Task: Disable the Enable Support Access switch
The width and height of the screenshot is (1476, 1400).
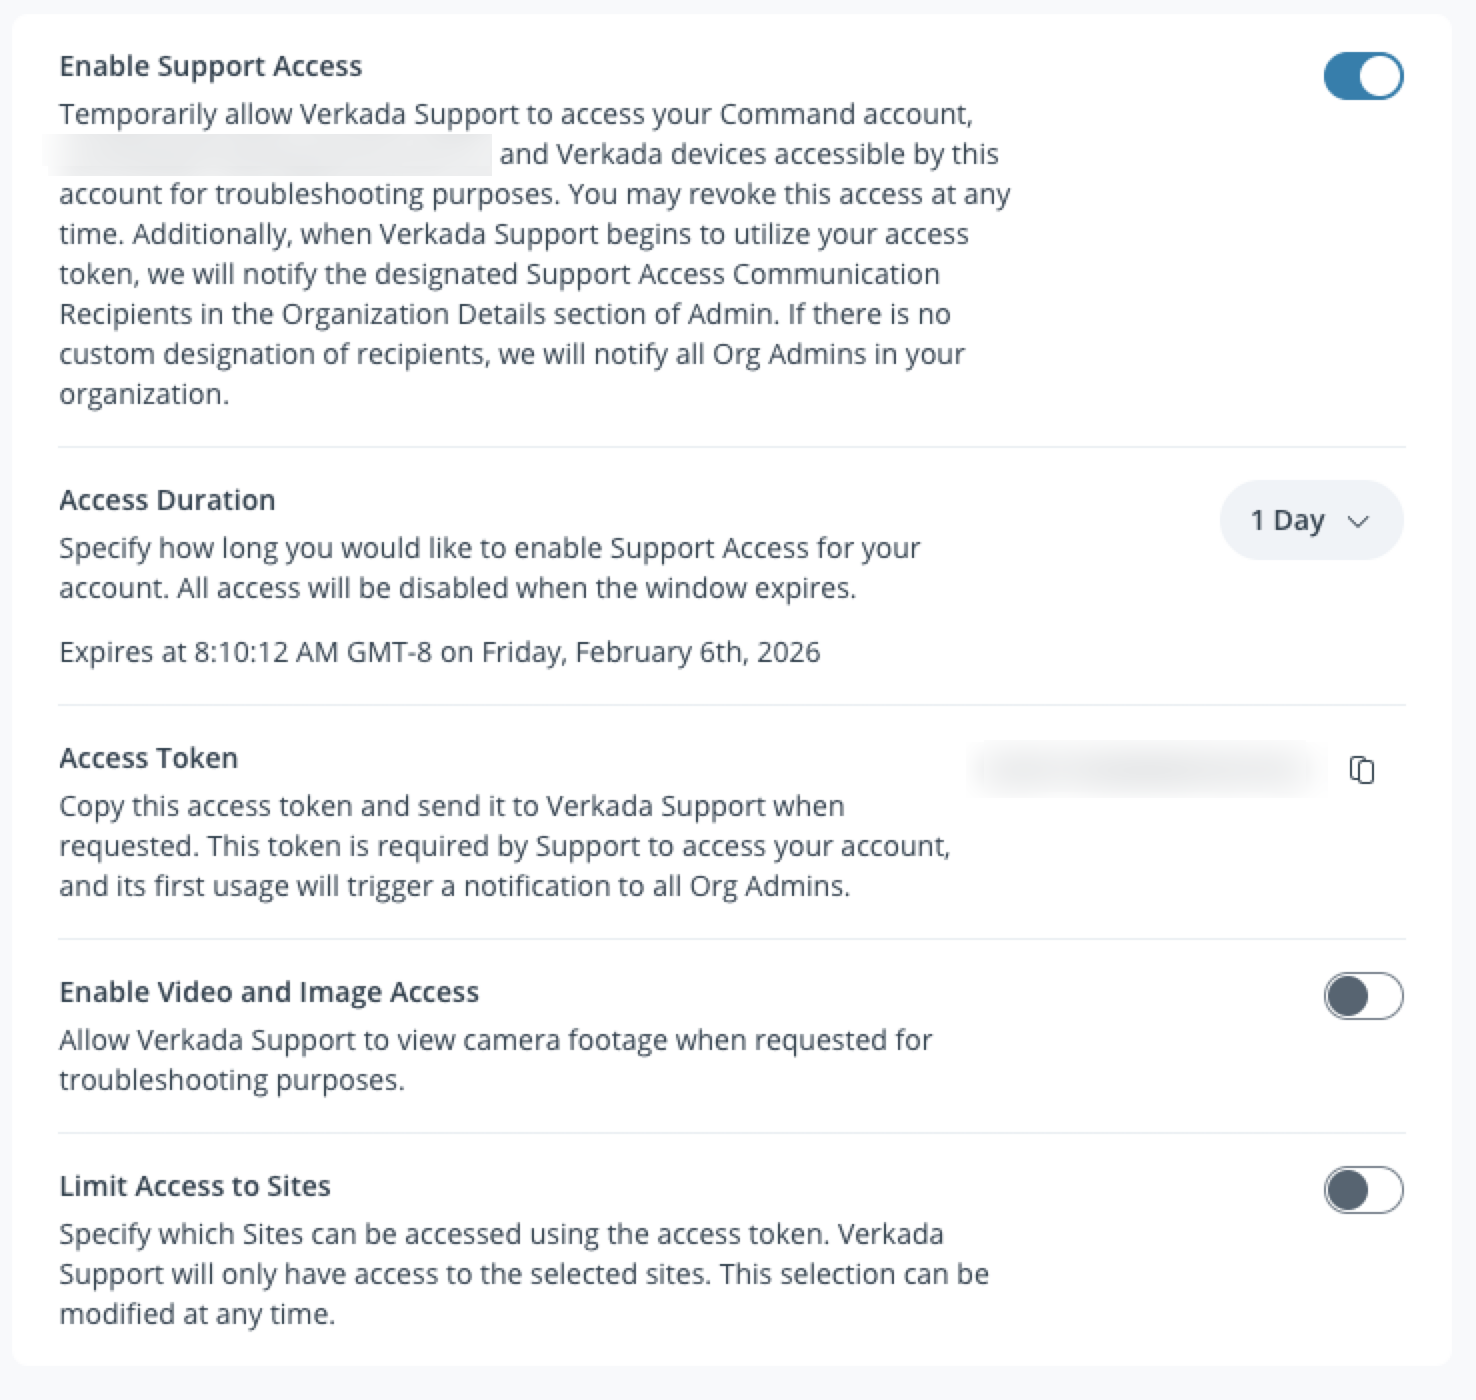Action: click(1363, 76)
